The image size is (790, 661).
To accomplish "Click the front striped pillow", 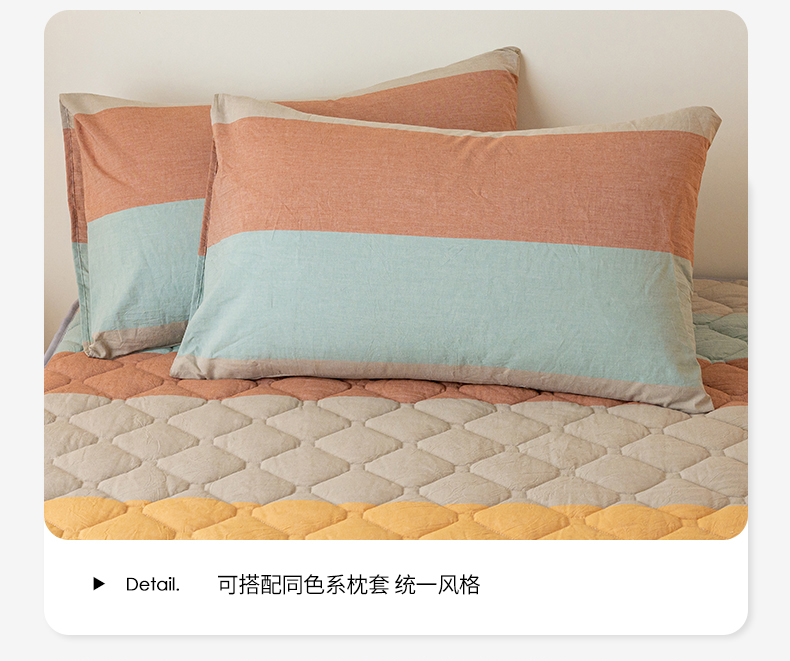I will [x=446, y=252].
